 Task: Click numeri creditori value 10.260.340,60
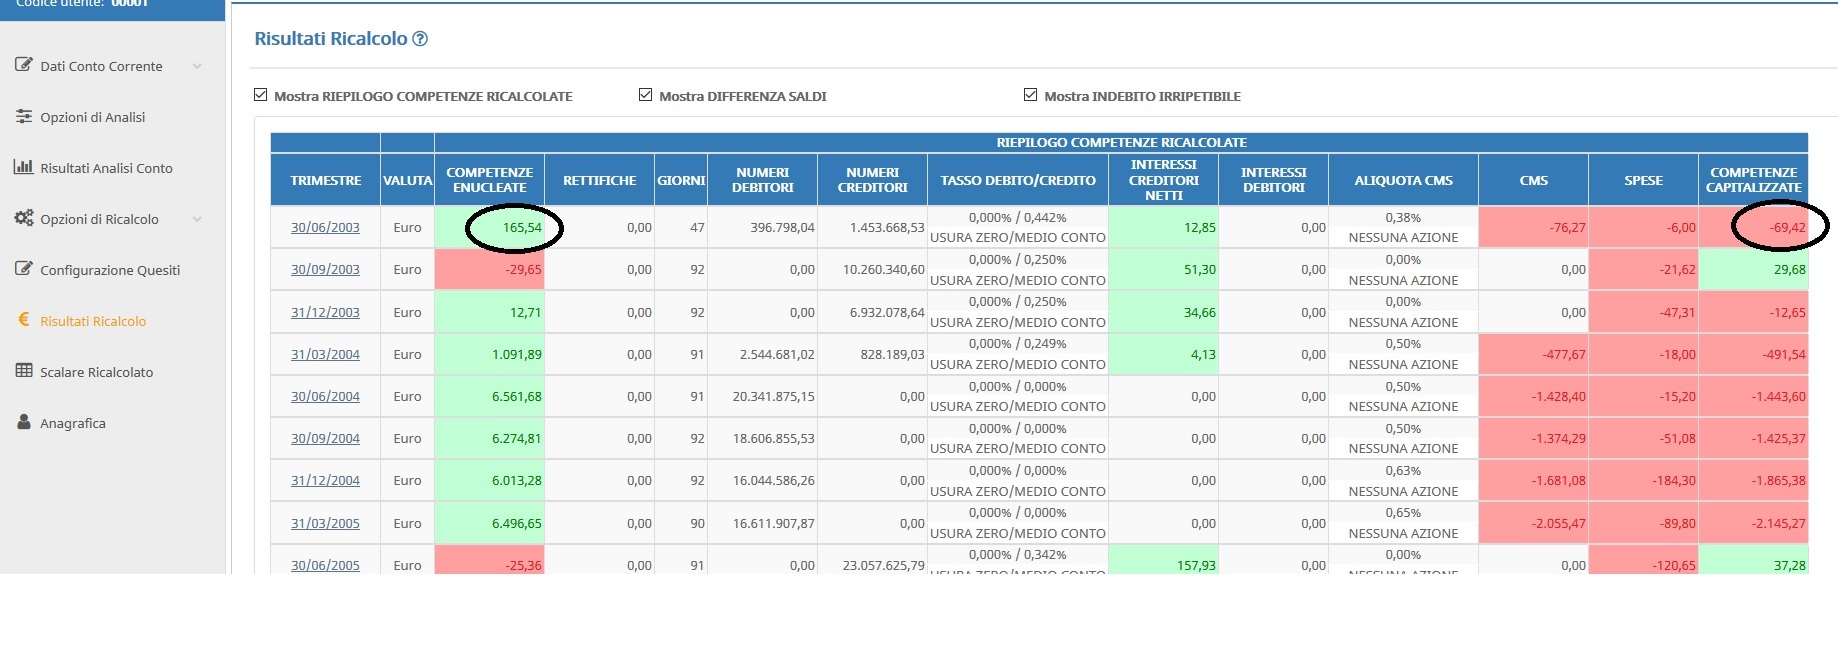883,269
